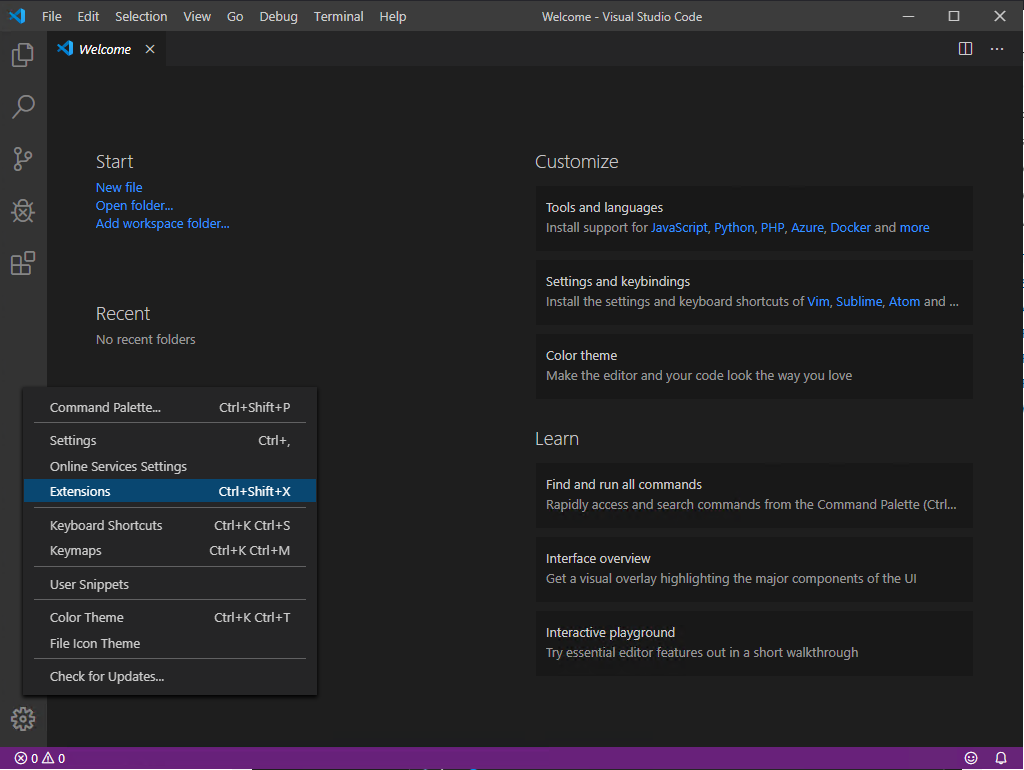
Task: Click the New file link
Action: pyautogui.click(x=118, y=187)
